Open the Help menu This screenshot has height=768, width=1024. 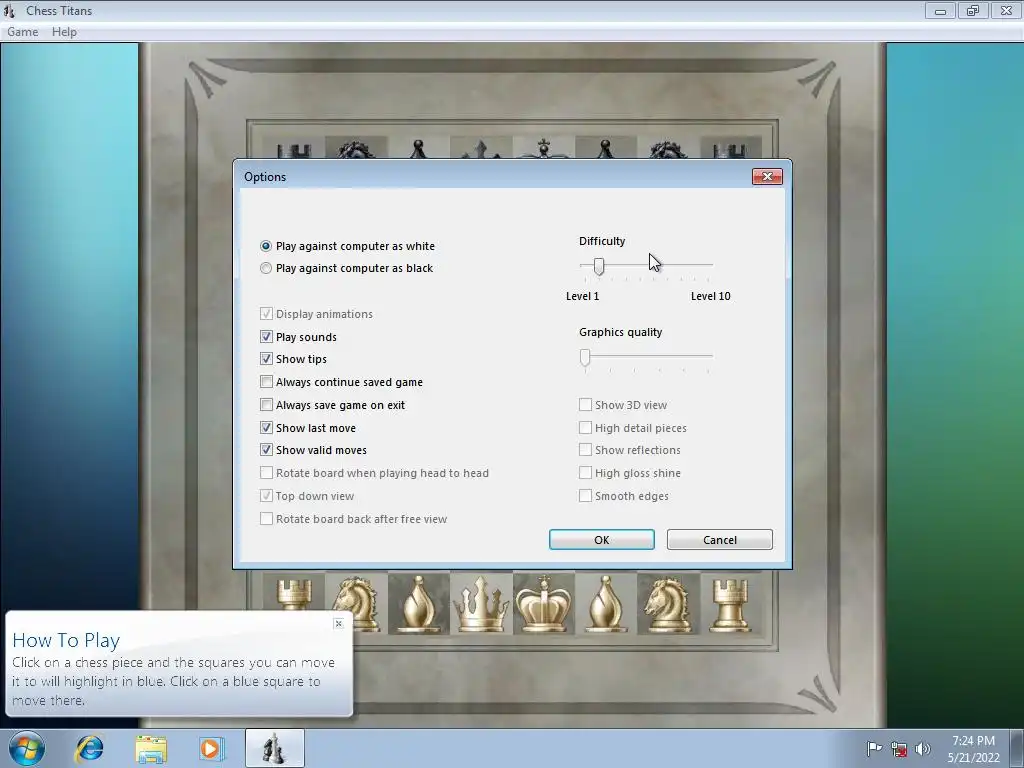click(x=64, y=32)
